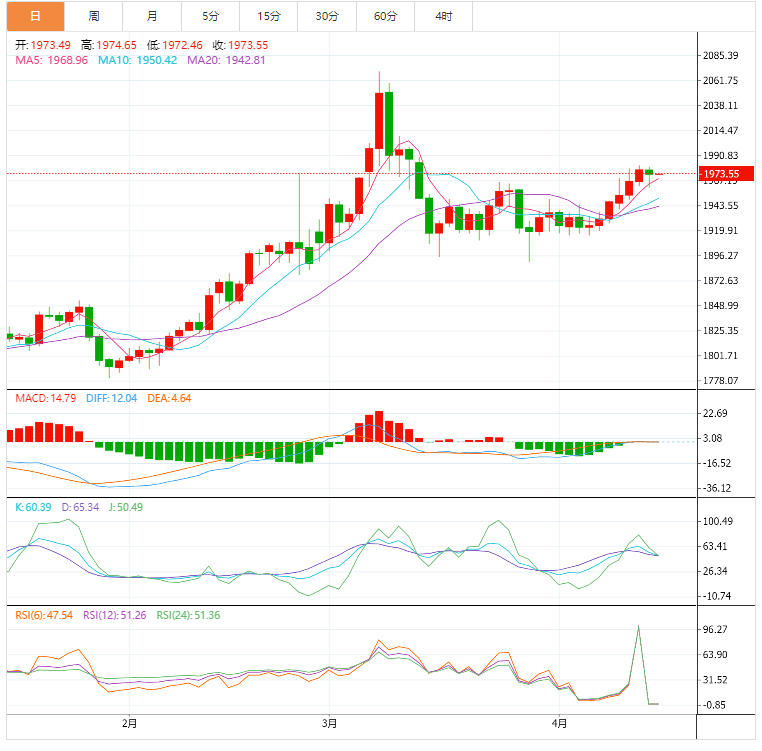Click the low price 低: 1972.46

(174, 45)
